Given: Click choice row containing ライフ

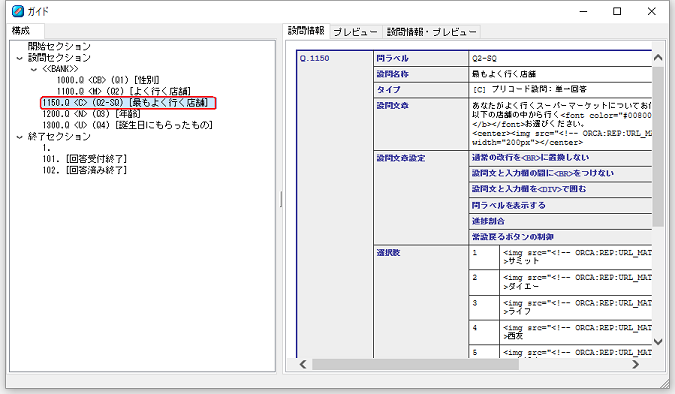Looking at the screenshot, I should (x=560, y=307).
